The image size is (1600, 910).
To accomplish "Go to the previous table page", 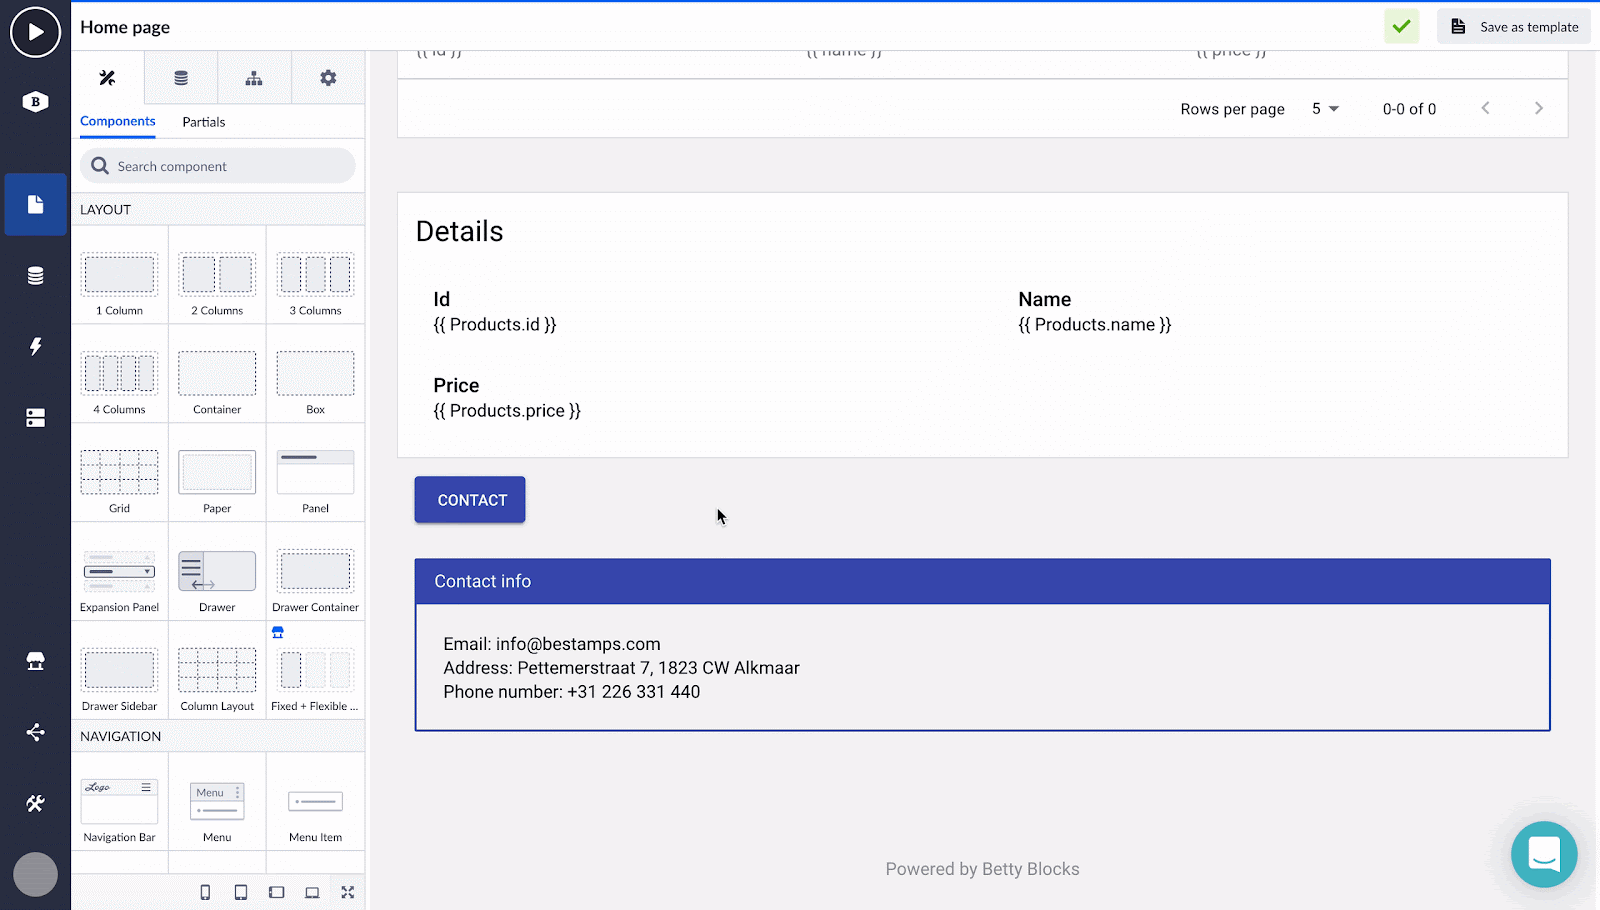I will [x=1485, y=108].
